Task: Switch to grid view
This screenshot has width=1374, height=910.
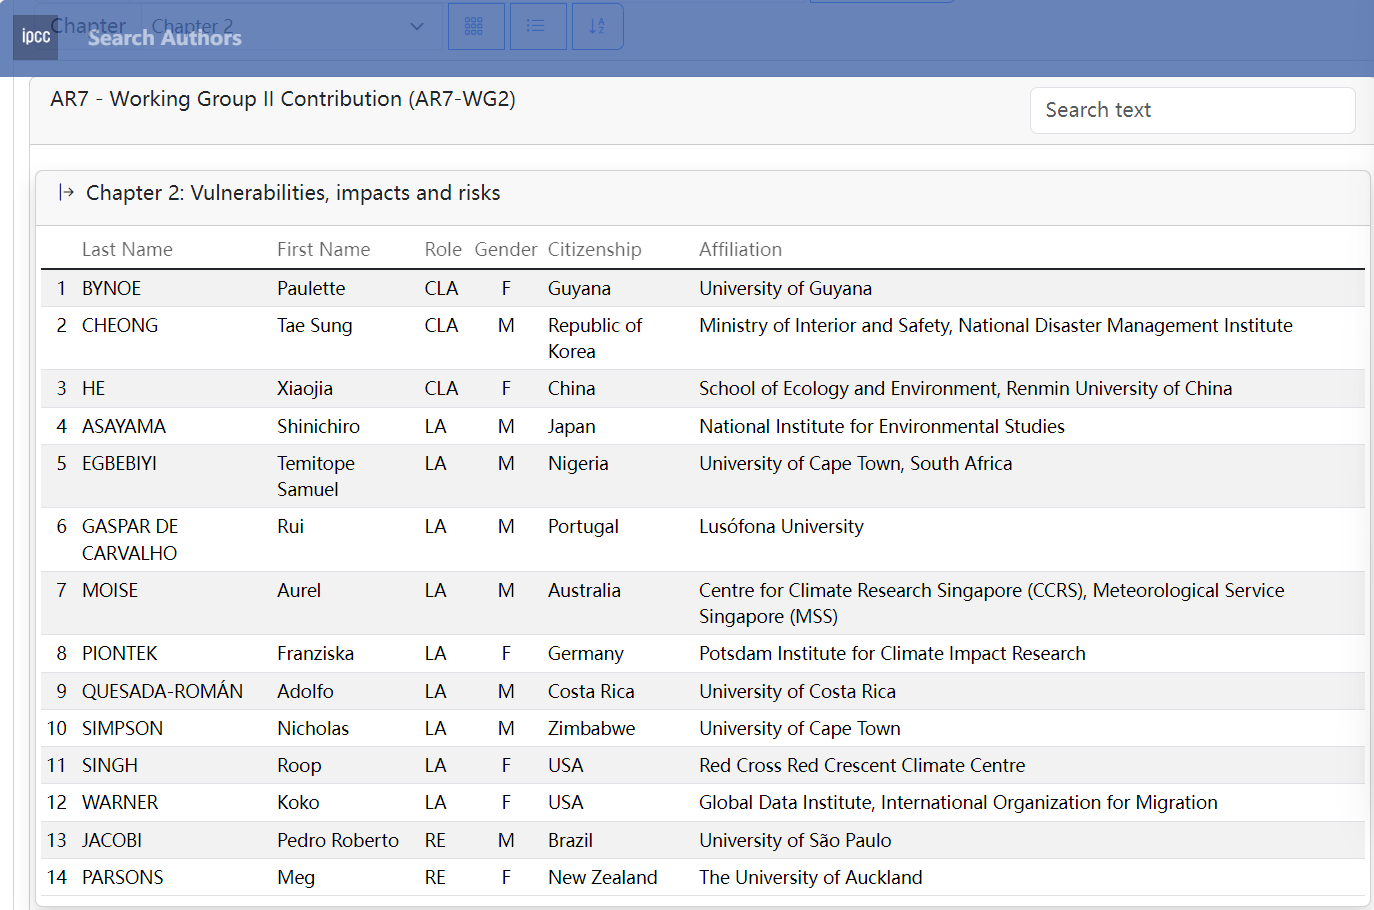Action: point(475,26)
